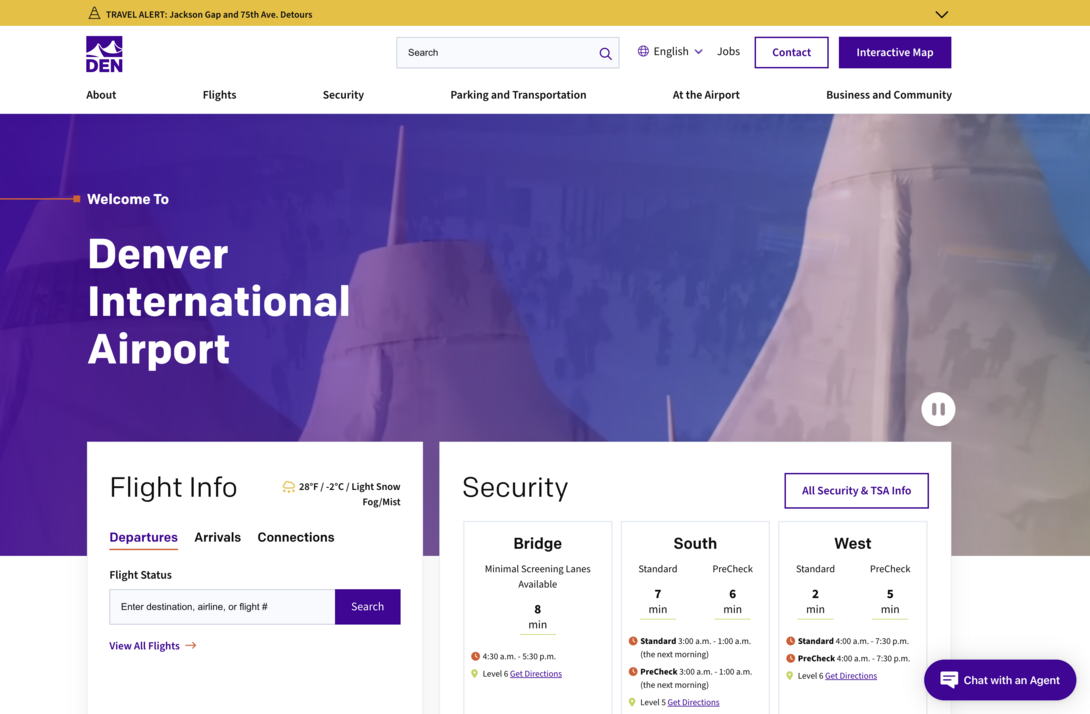Click the travel alert warning triangle icon
The image size is (1090, 714).
point(94,14)
